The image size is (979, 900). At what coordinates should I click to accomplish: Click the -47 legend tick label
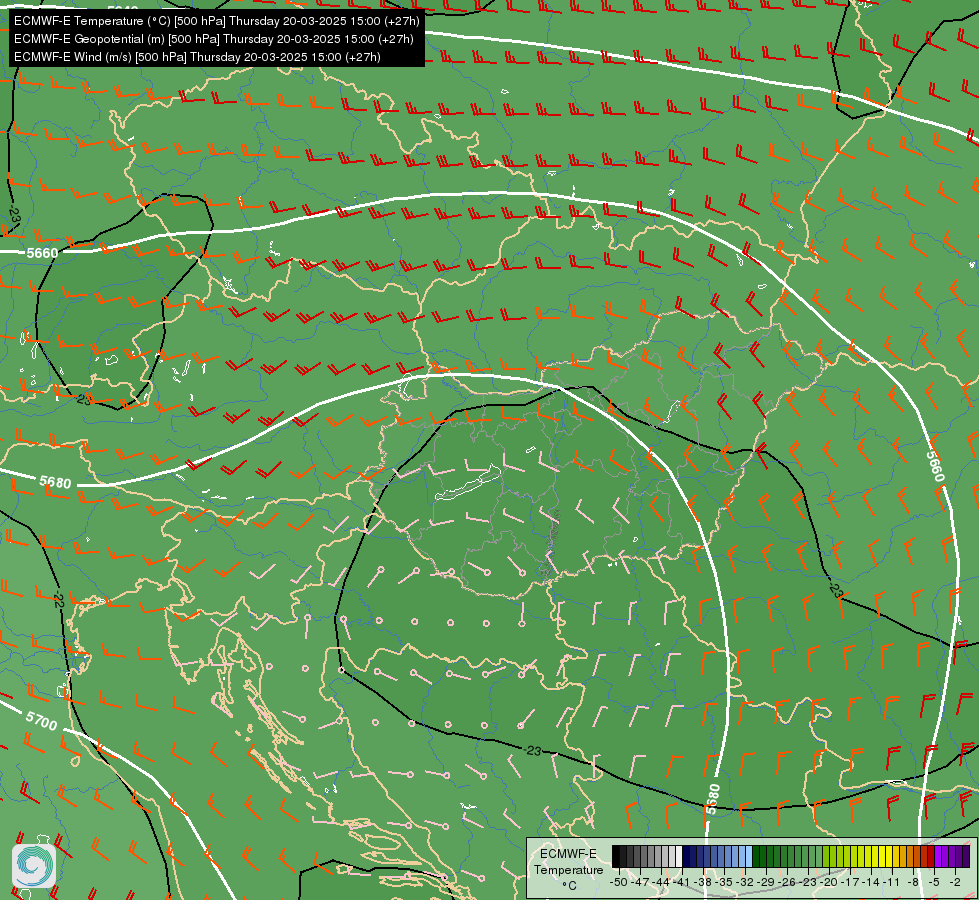point(640,883)
